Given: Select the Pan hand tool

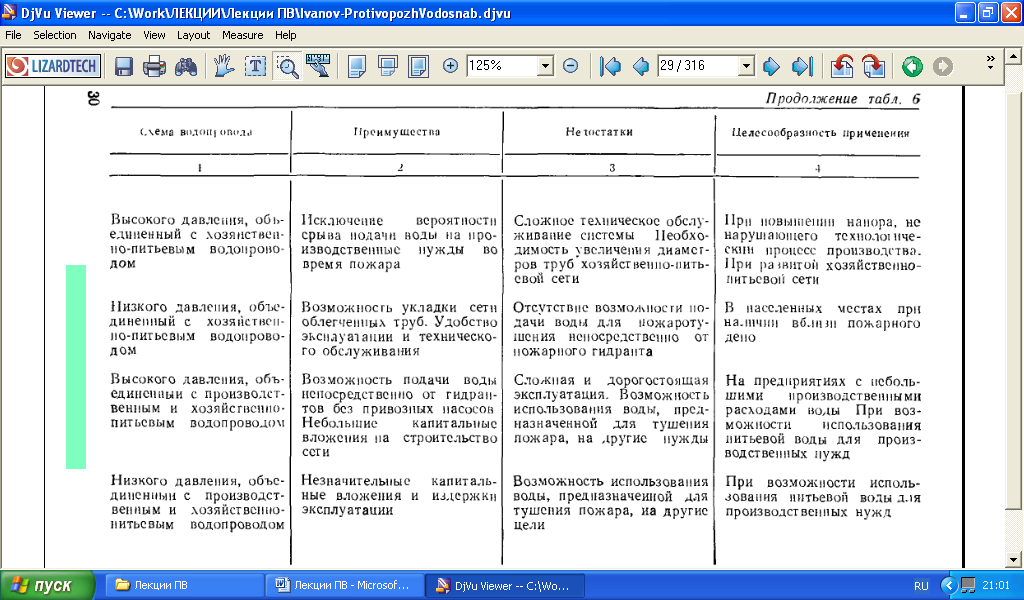Looking at the screenshot, I should [223, 66].
